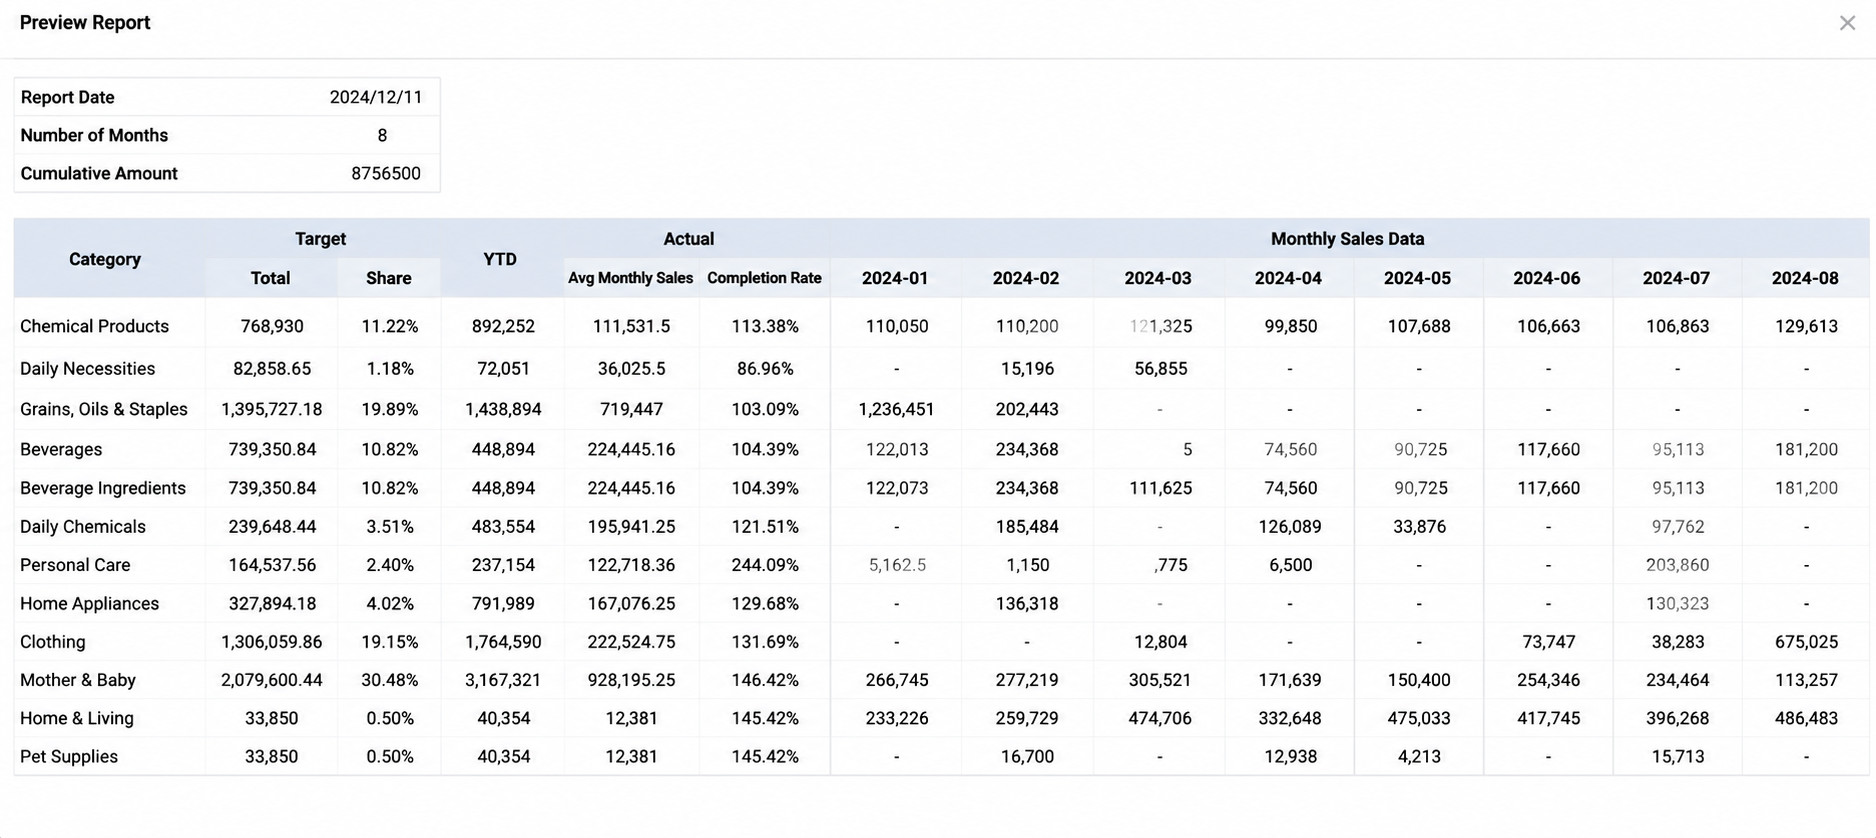The width and height of the screenshot is (1876, 838).
Task: Select the Grains, Oils & Staples row label
Action: coord(104,409)
